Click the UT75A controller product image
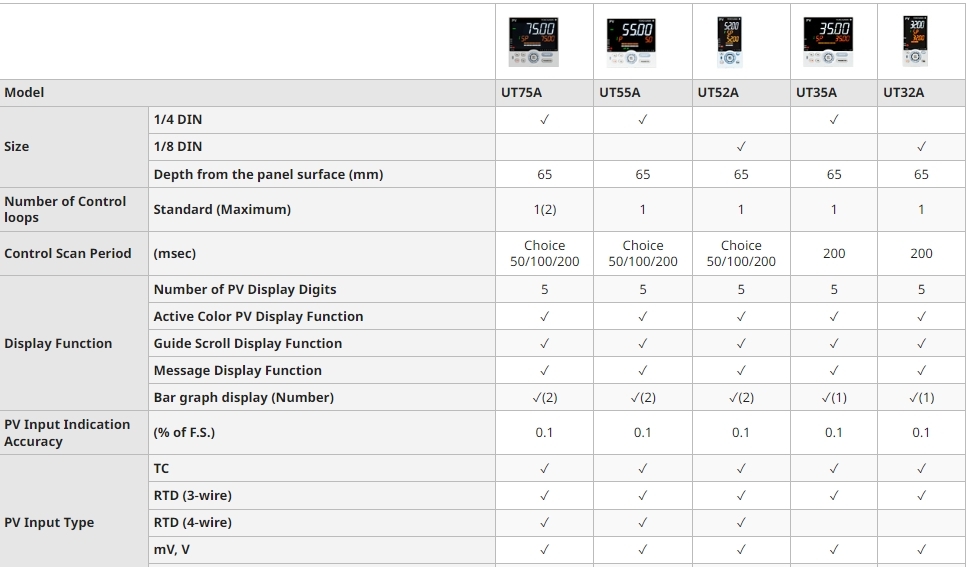The width and height of the screenshot is (968, 567). [533, 42]
